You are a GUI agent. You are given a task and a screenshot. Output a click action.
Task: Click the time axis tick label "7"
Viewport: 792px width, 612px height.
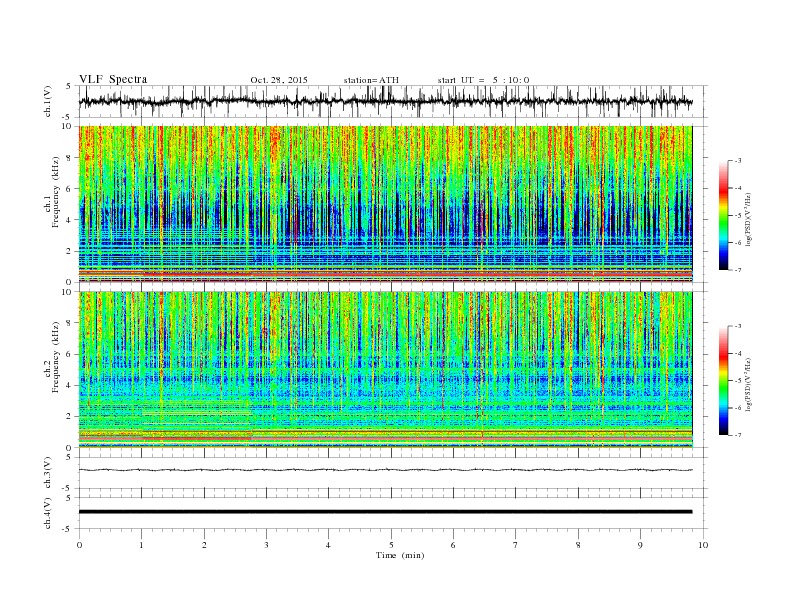(516, 545)
